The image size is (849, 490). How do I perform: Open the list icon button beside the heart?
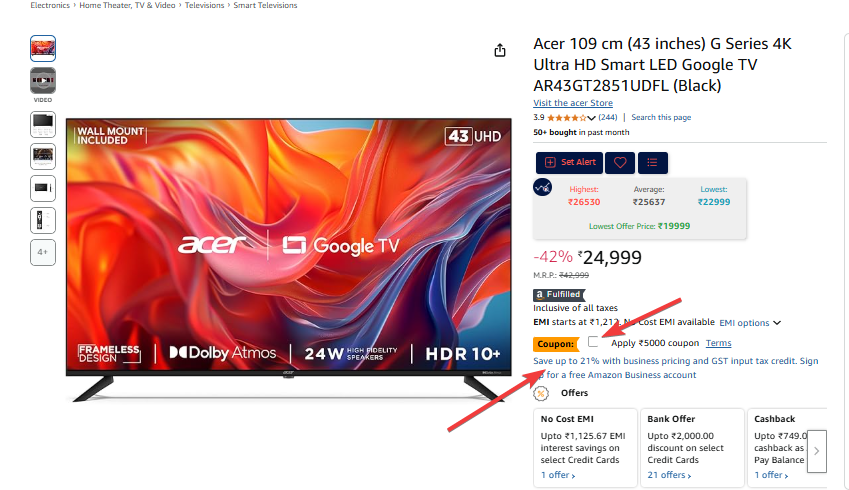click(x=652, y=162)
